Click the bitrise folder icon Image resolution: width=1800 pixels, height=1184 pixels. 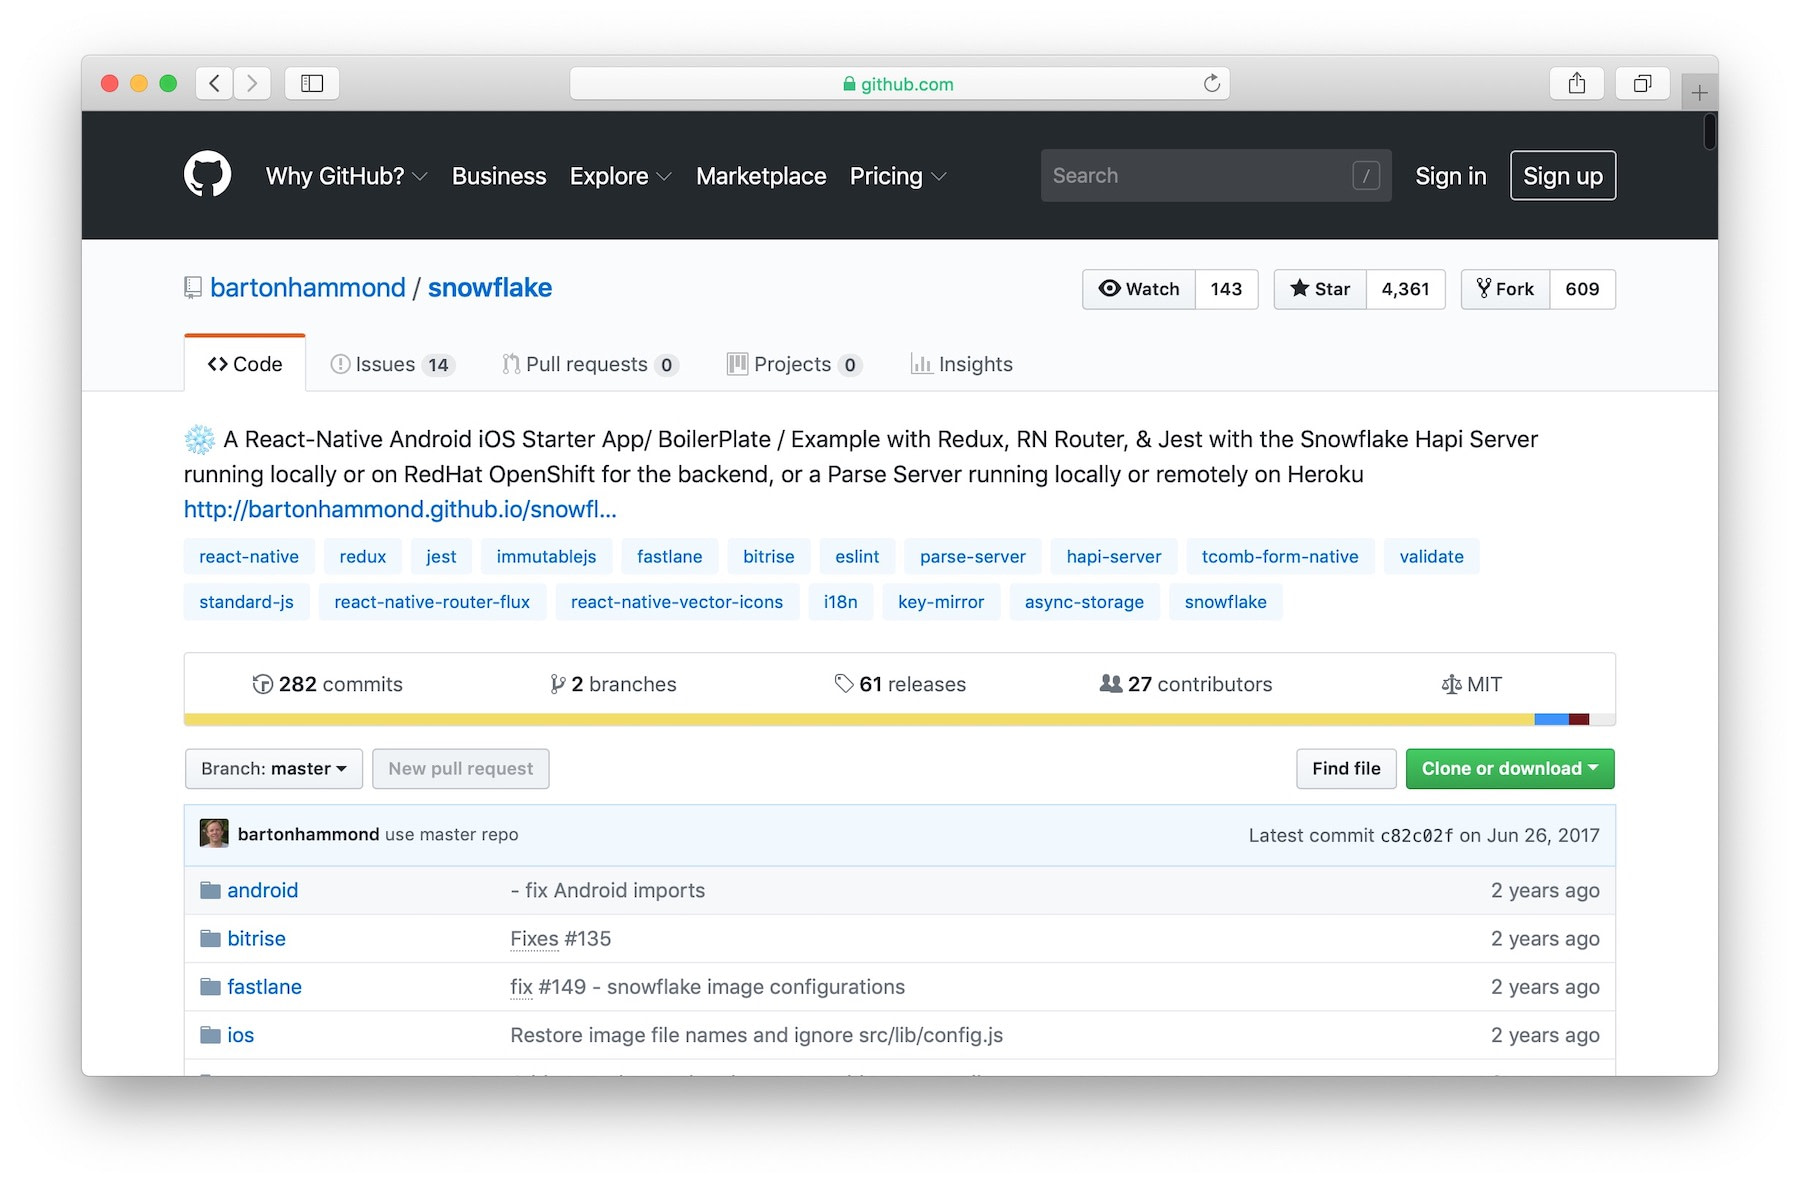coord(210,938)
